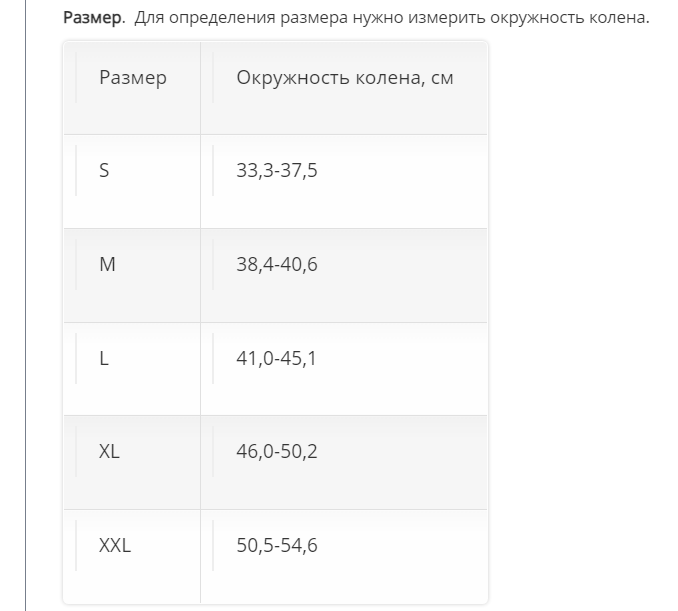This screenshot has height=611, width=678.
Task: Click the bold "Размер." label above the table
Action: coord(94,18)
